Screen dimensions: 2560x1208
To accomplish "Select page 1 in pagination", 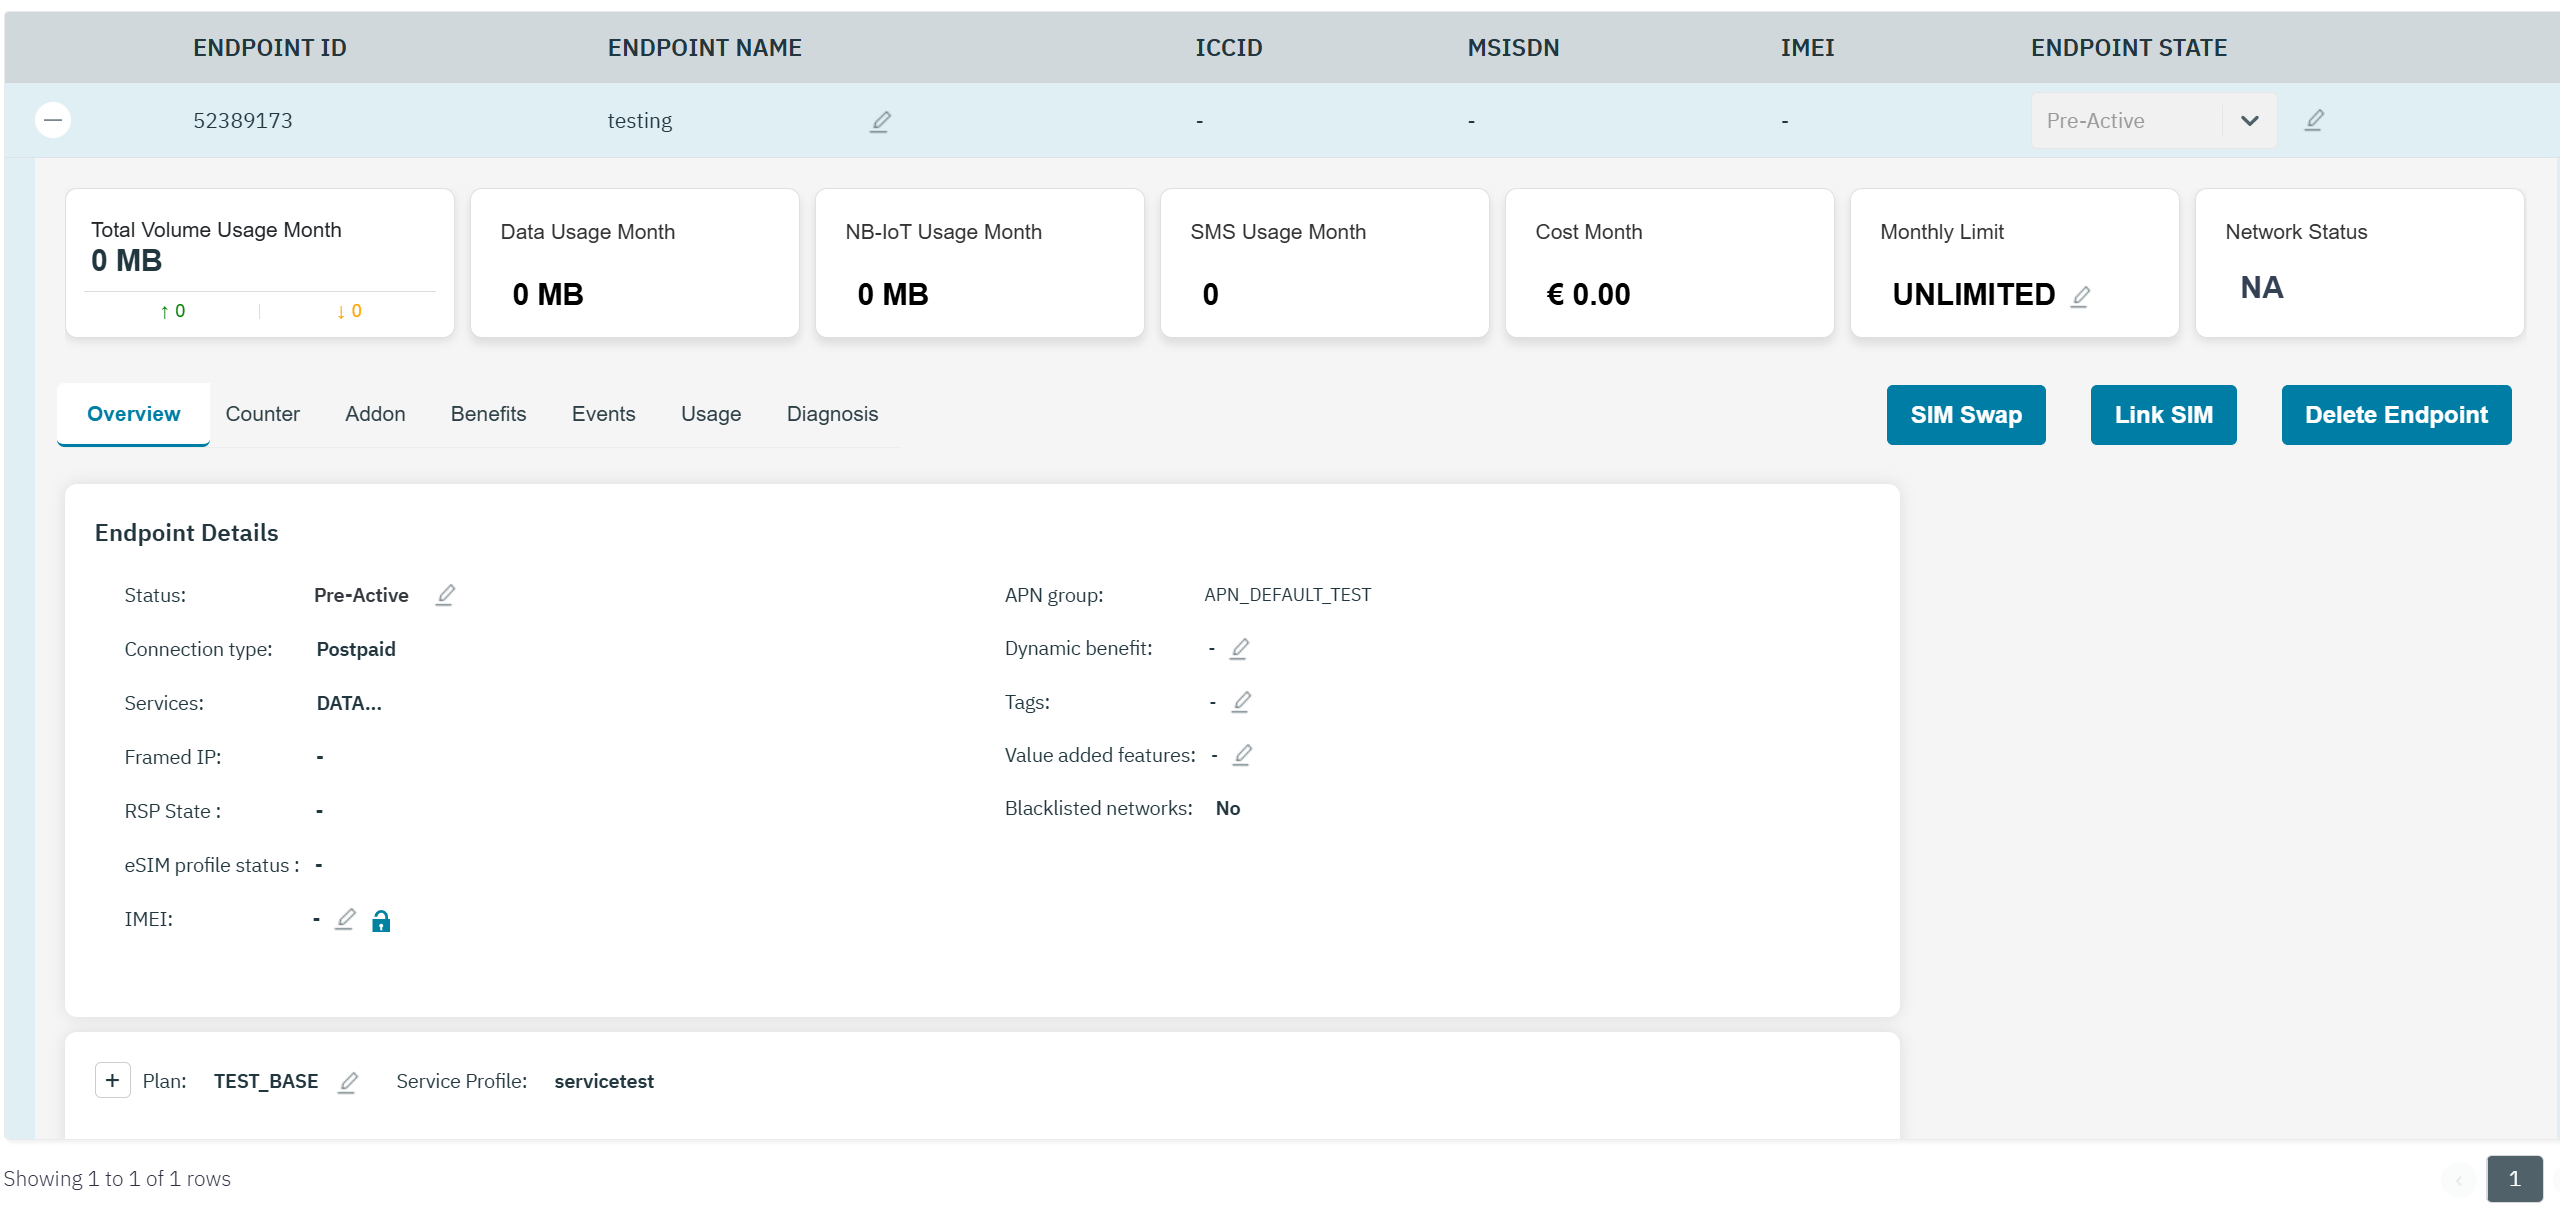I will pyautogui.click(x=2514, y=1178).
